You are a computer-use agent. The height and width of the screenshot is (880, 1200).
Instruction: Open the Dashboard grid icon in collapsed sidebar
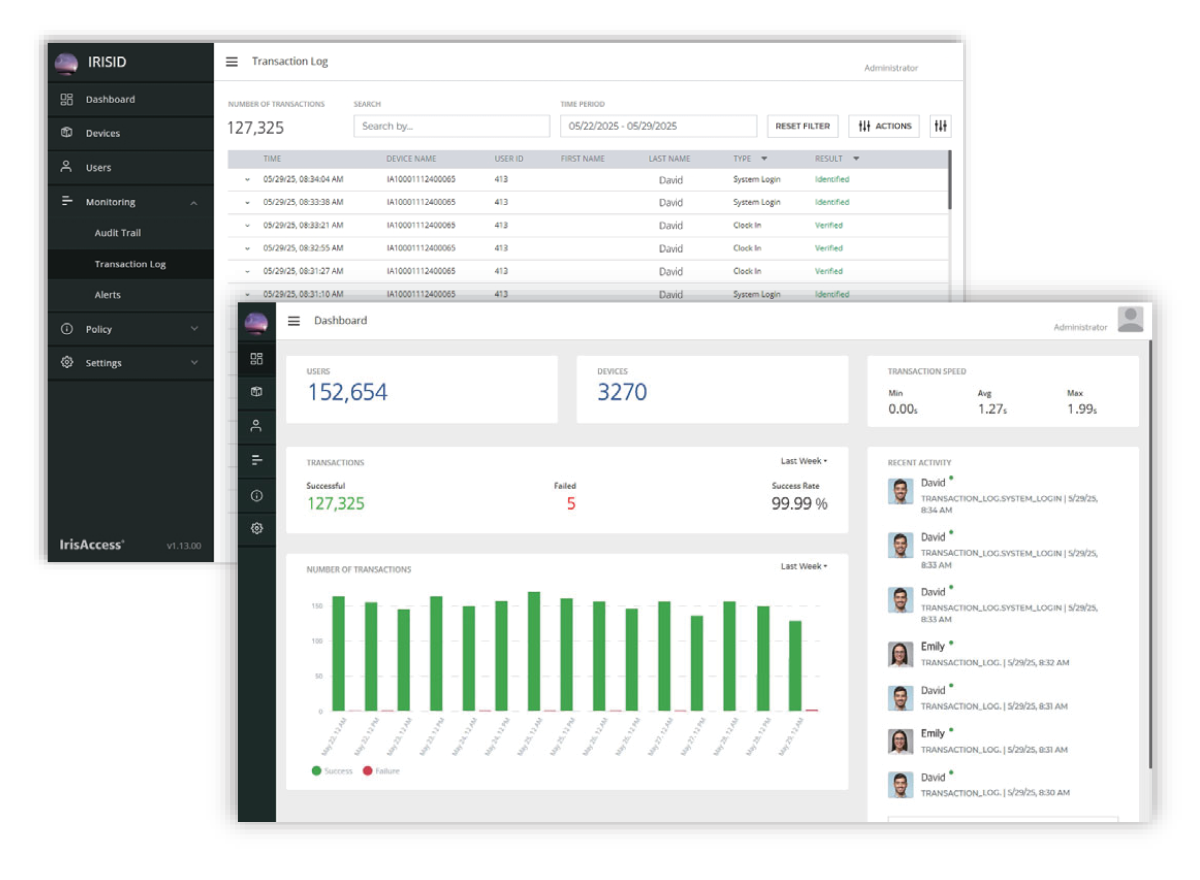[x=257, y=358]
